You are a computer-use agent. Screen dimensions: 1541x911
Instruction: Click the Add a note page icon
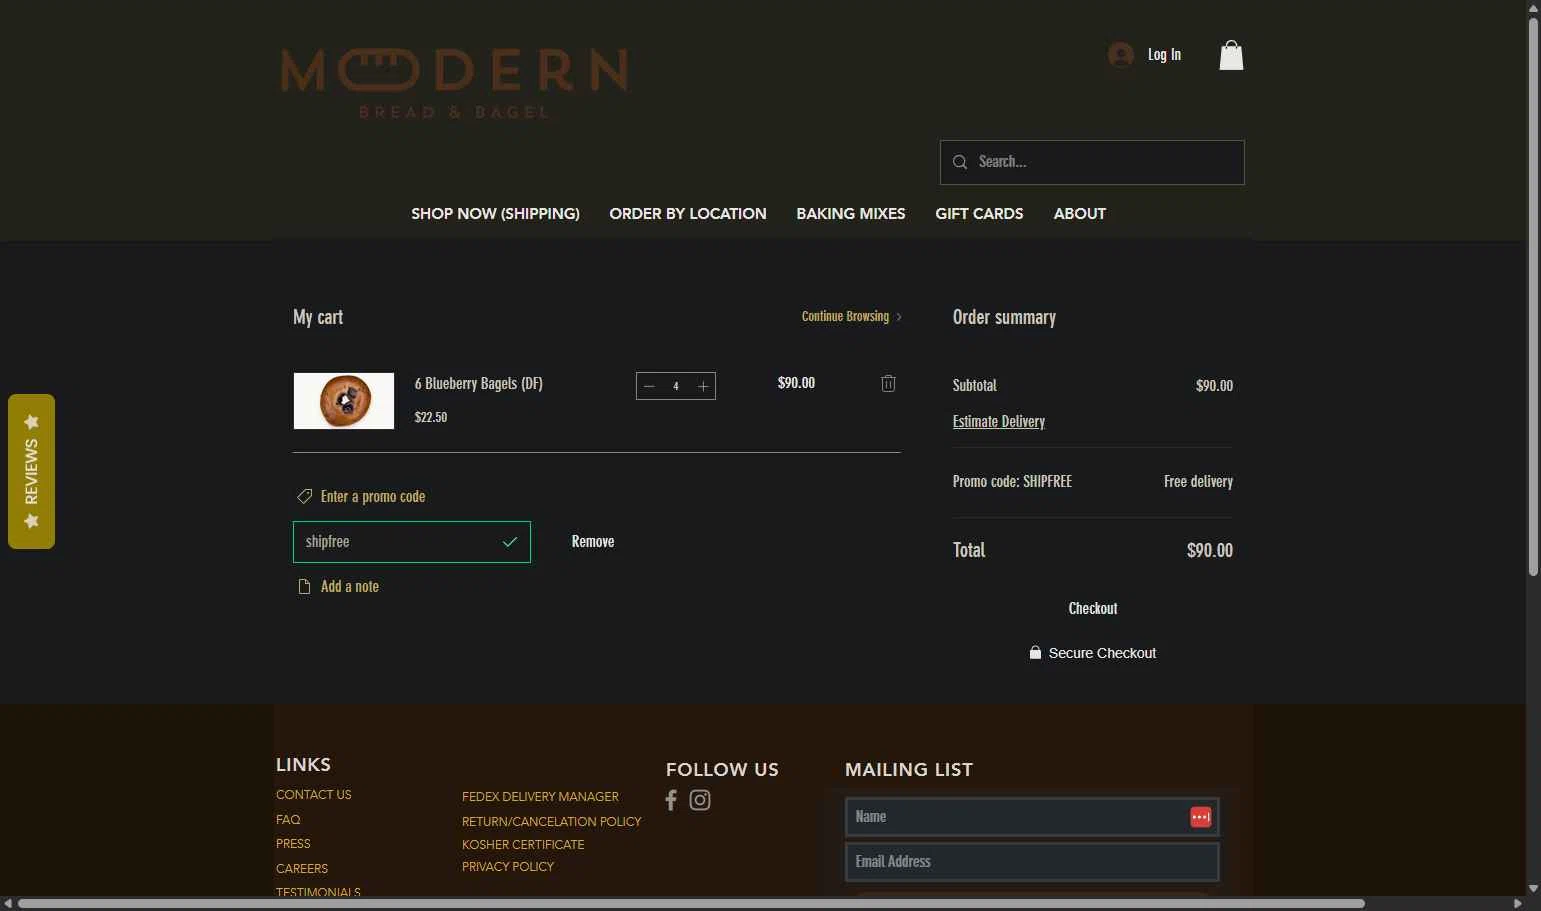[x=304, y=586]
